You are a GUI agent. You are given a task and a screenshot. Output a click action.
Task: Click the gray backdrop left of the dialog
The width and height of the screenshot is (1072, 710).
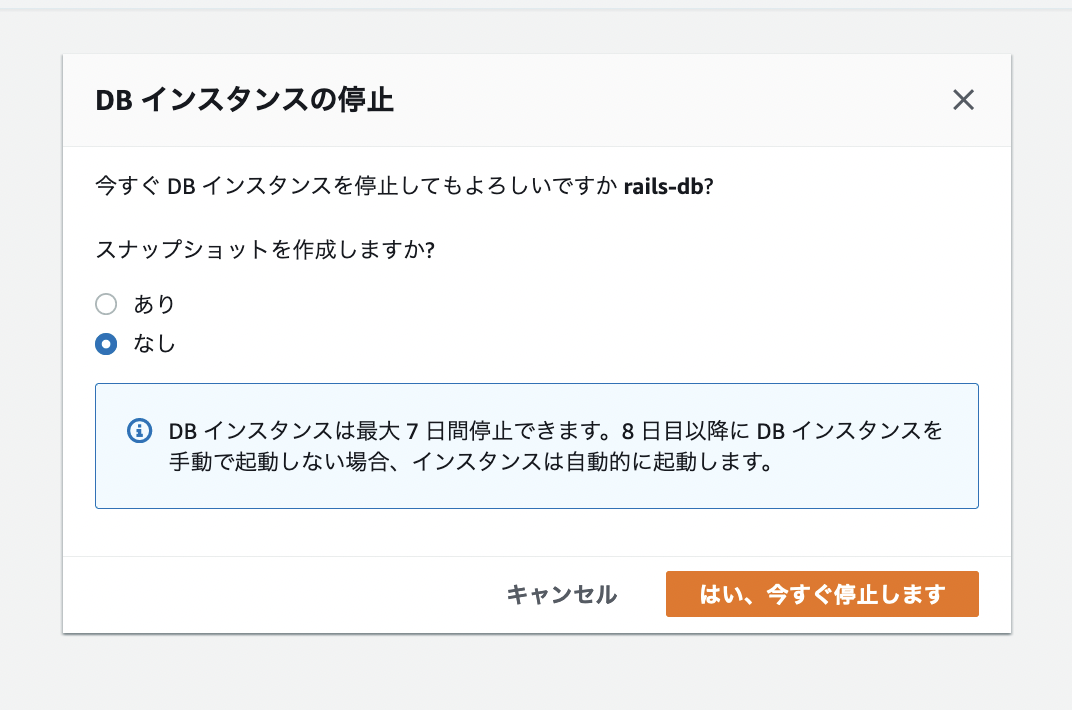point(30,350)
